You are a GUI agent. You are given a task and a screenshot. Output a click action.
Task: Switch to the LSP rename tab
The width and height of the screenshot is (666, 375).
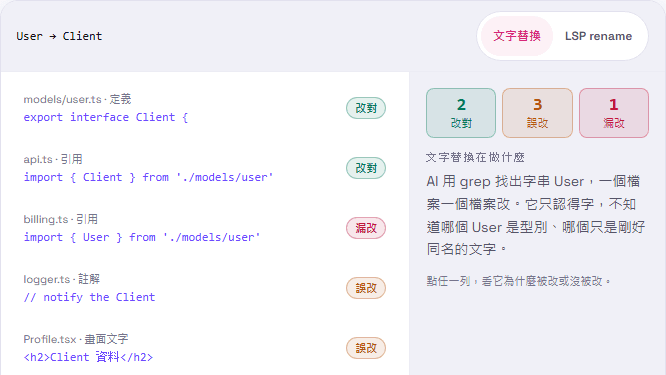[x=598, y=36]
